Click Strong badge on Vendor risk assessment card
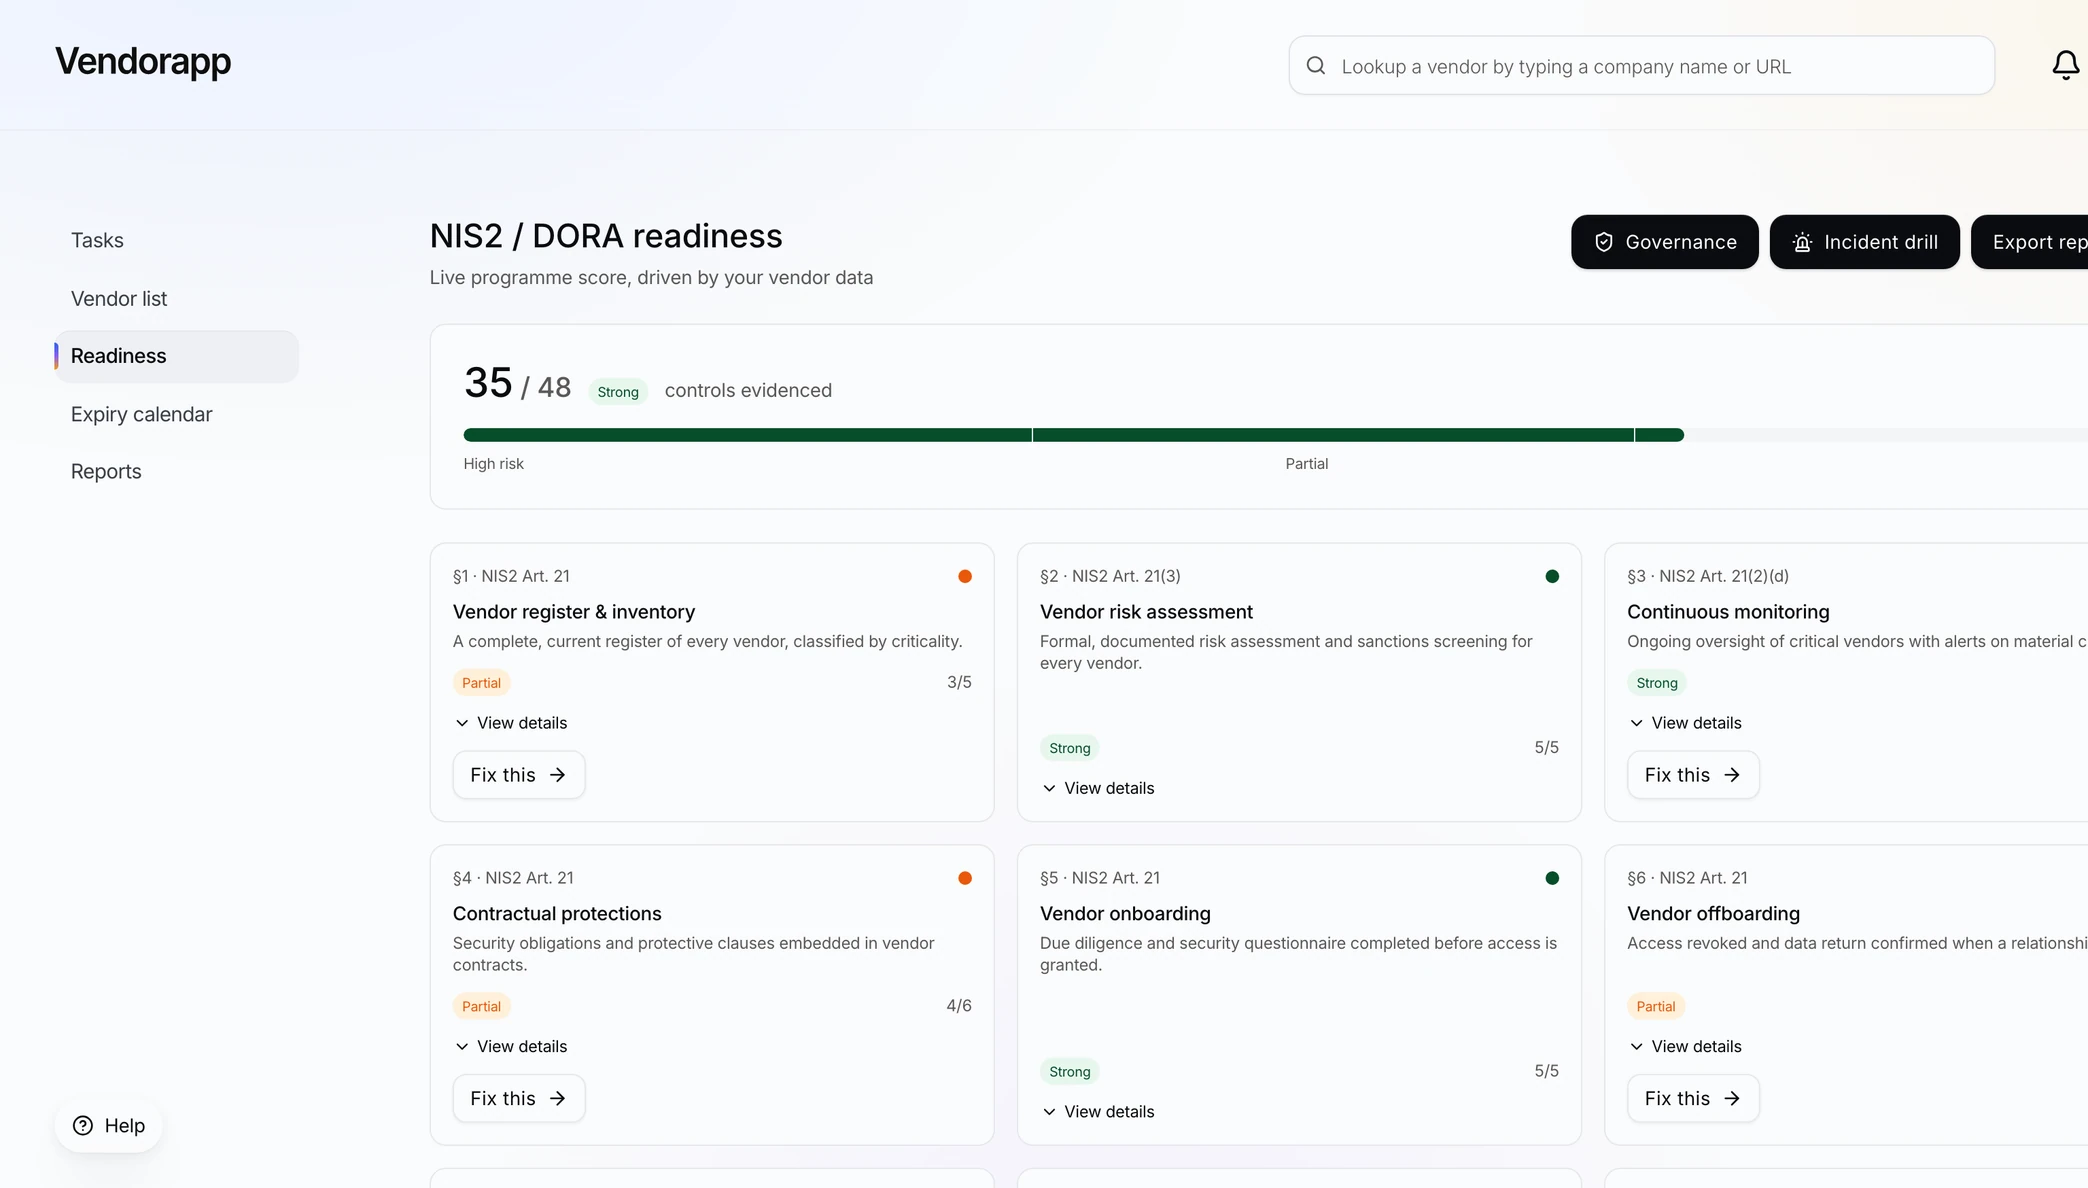Viewport: 2088px width, 1188px height. [x=1069, y=748]
